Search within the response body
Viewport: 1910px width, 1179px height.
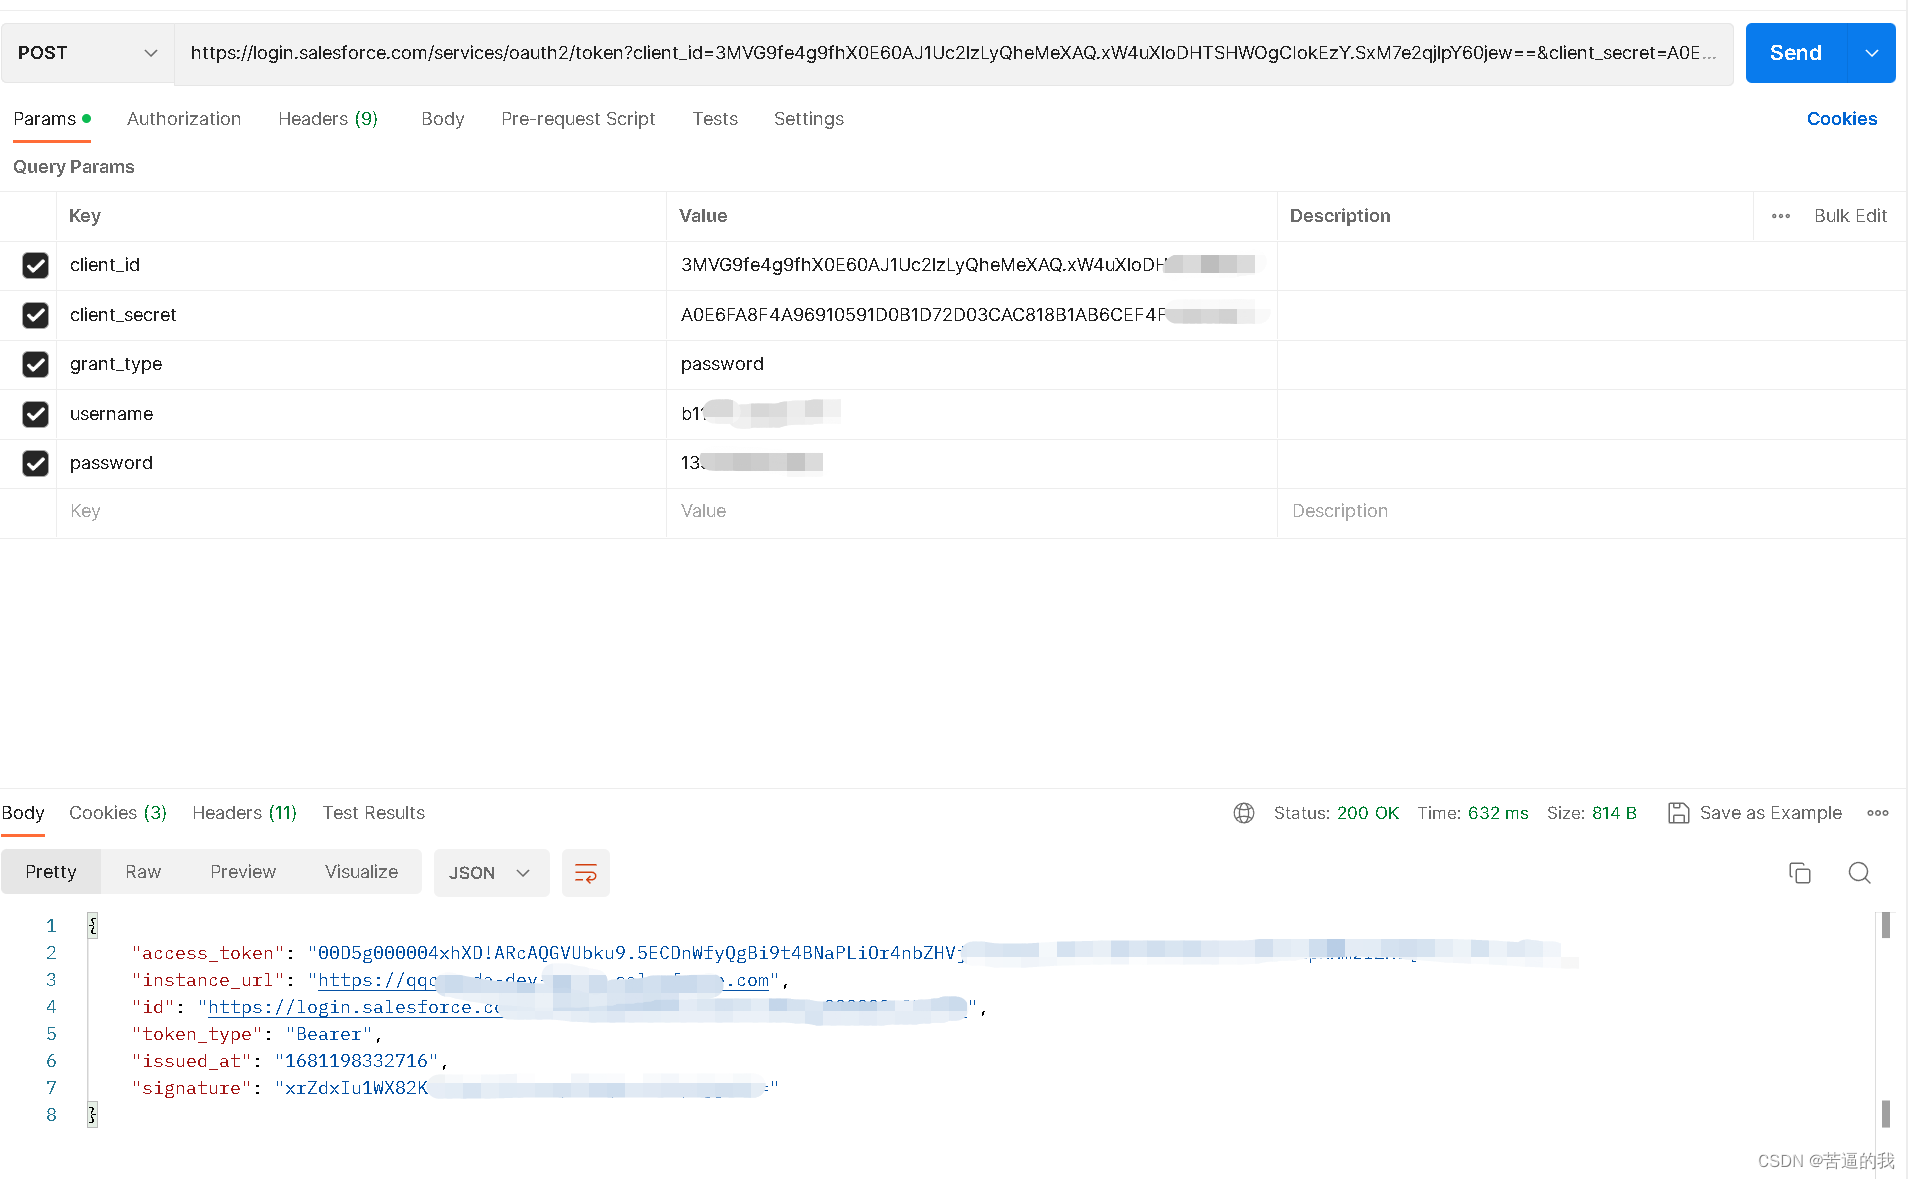(x=1859, y=873)
